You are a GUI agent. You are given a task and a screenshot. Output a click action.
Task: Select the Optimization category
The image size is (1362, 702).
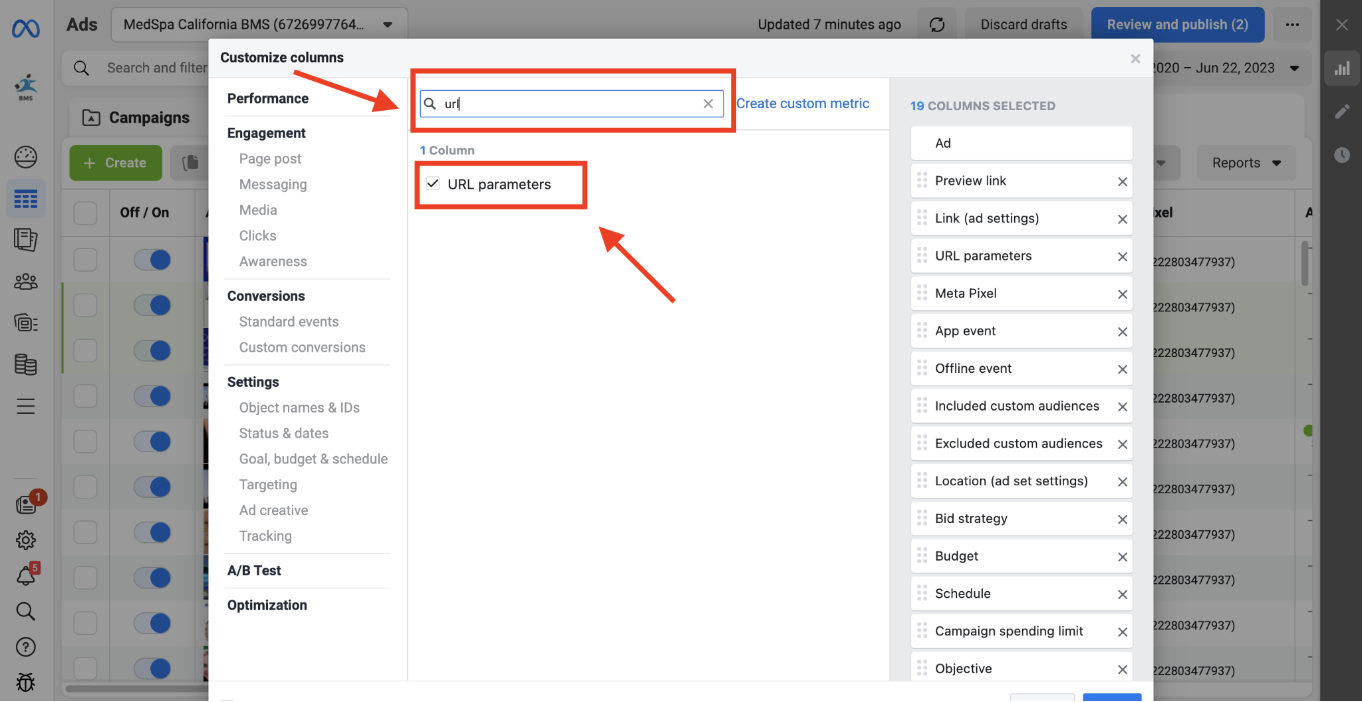(x=267, y=605)
